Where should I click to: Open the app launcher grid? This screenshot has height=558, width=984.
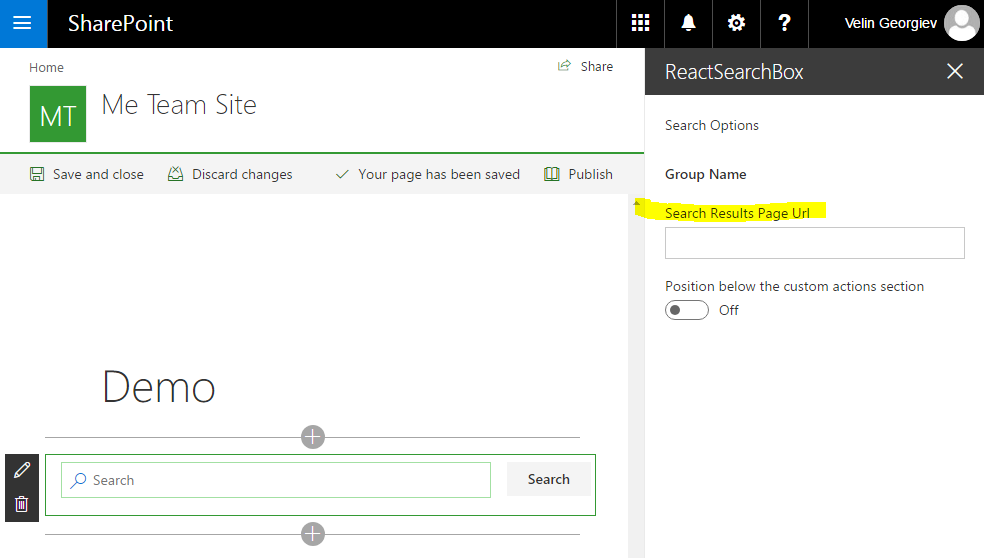(640, 23)
